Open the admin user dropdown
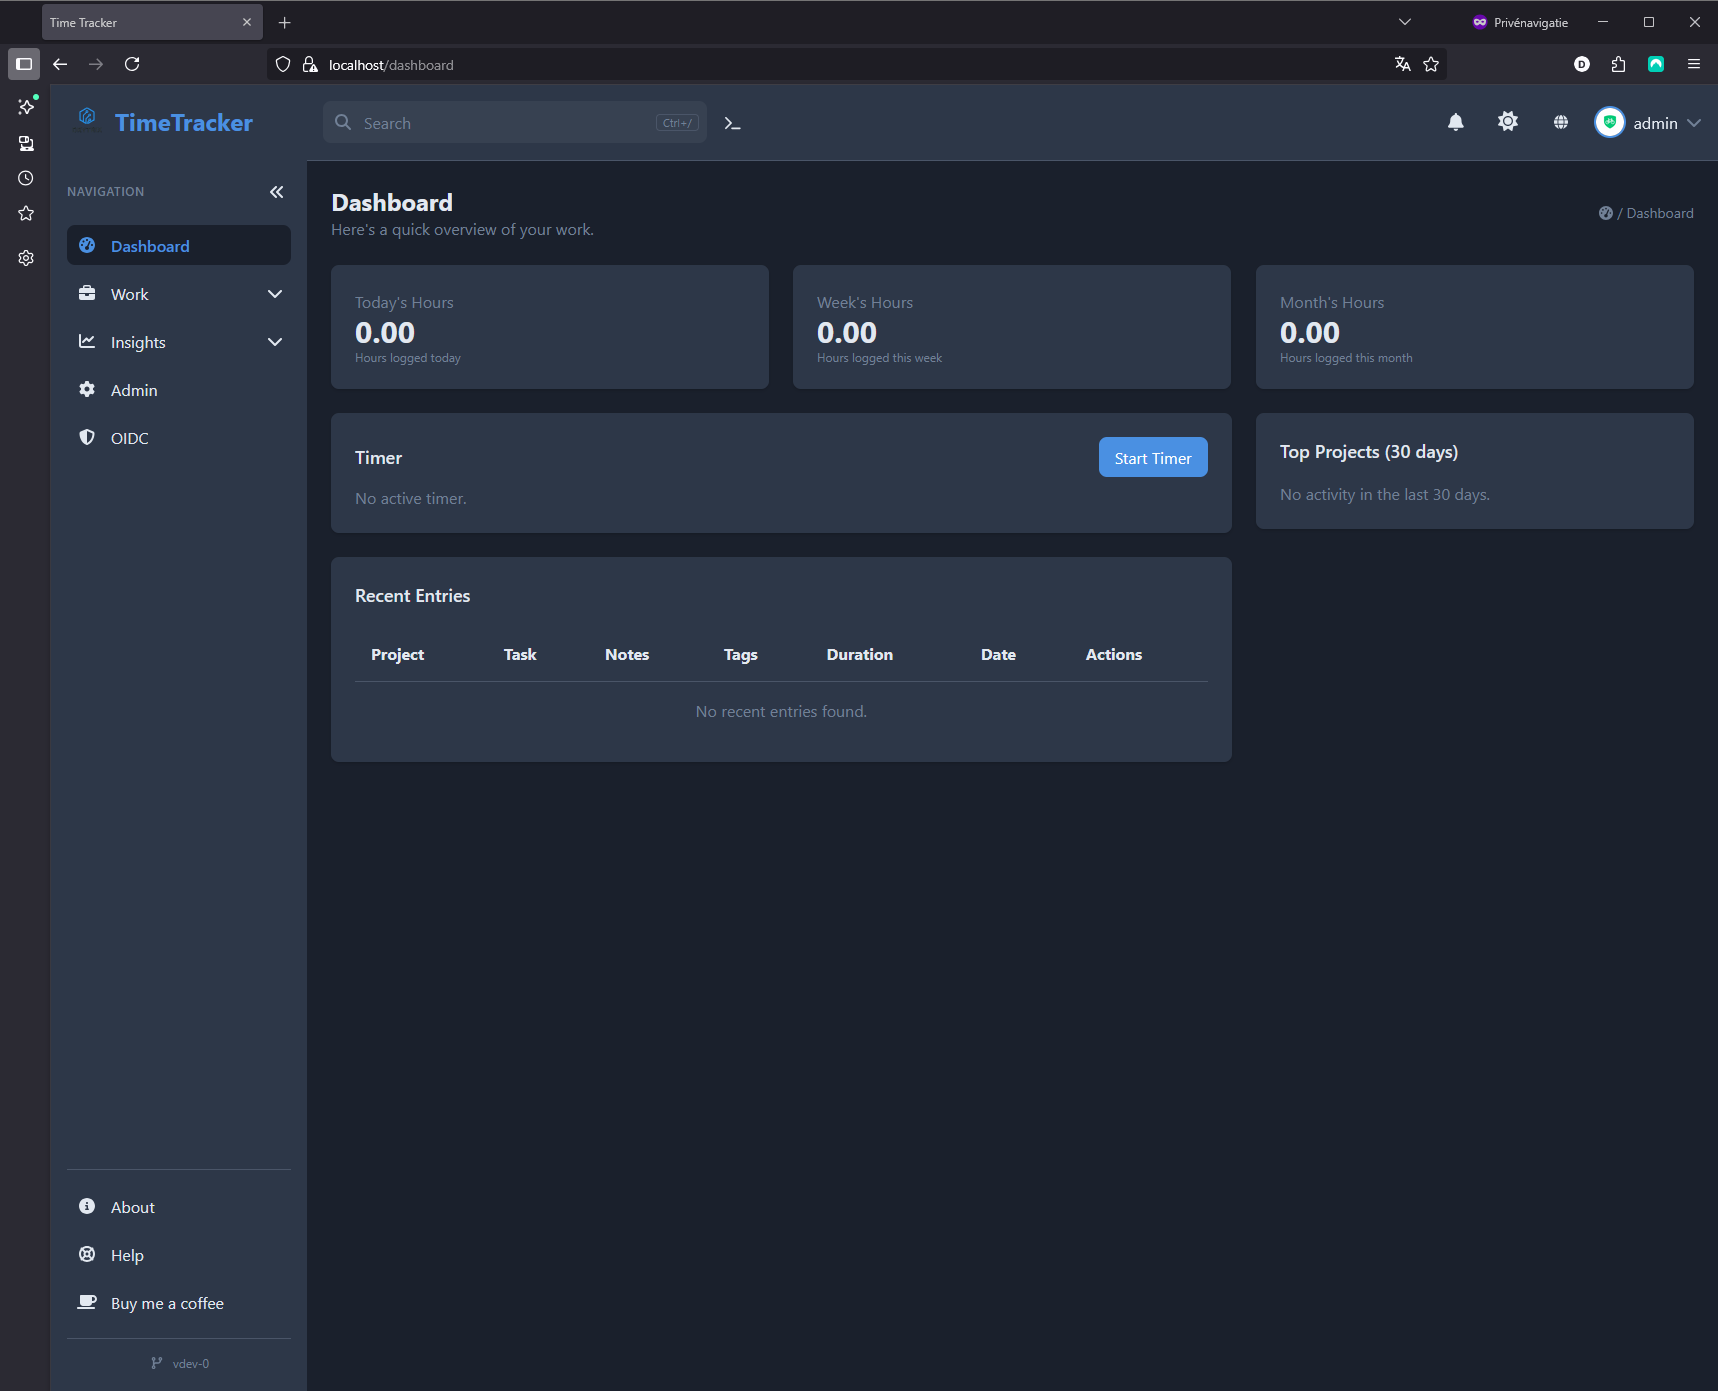Screen dimensions: 1718x1391 point(1647,123)
